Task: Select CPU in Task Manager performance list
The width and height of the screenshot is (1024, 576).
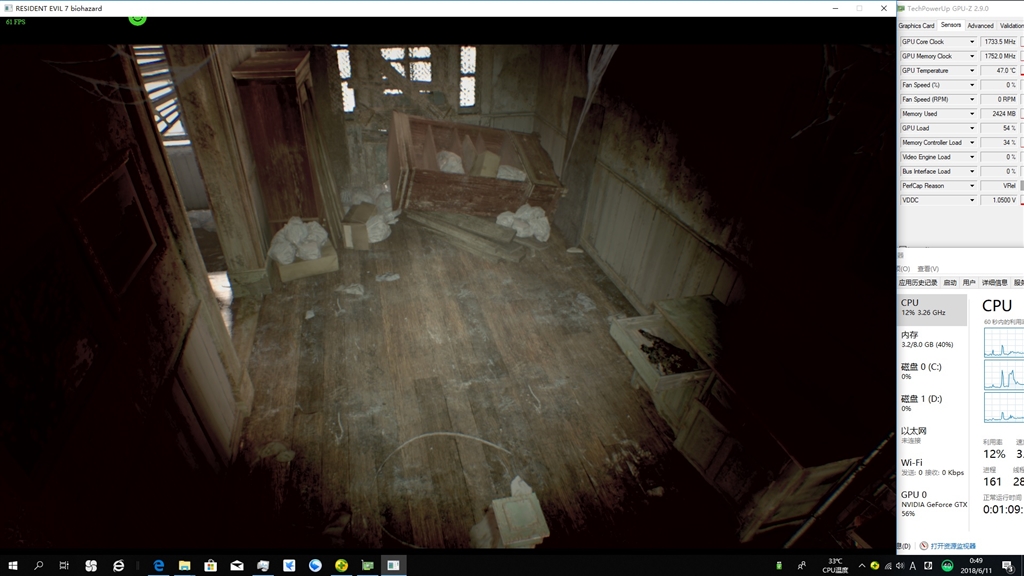Action: click(x=932, y=308)
